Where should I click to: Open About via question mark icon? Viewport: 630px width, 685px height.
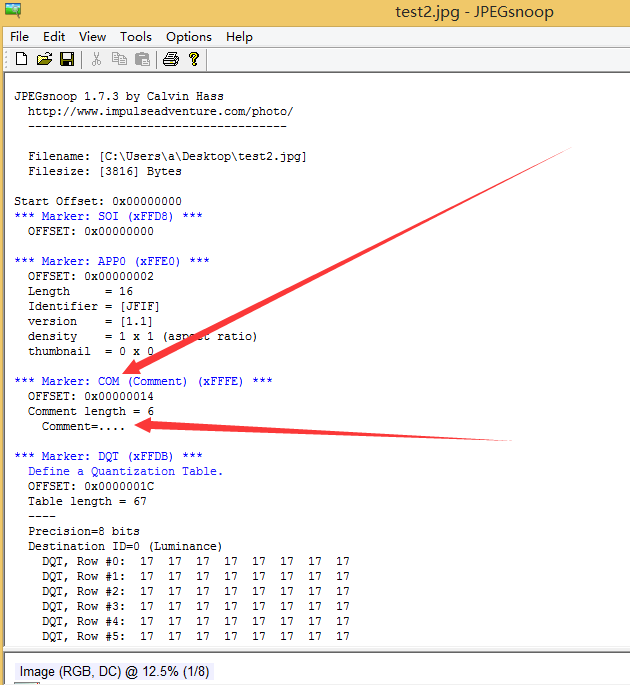194,59
